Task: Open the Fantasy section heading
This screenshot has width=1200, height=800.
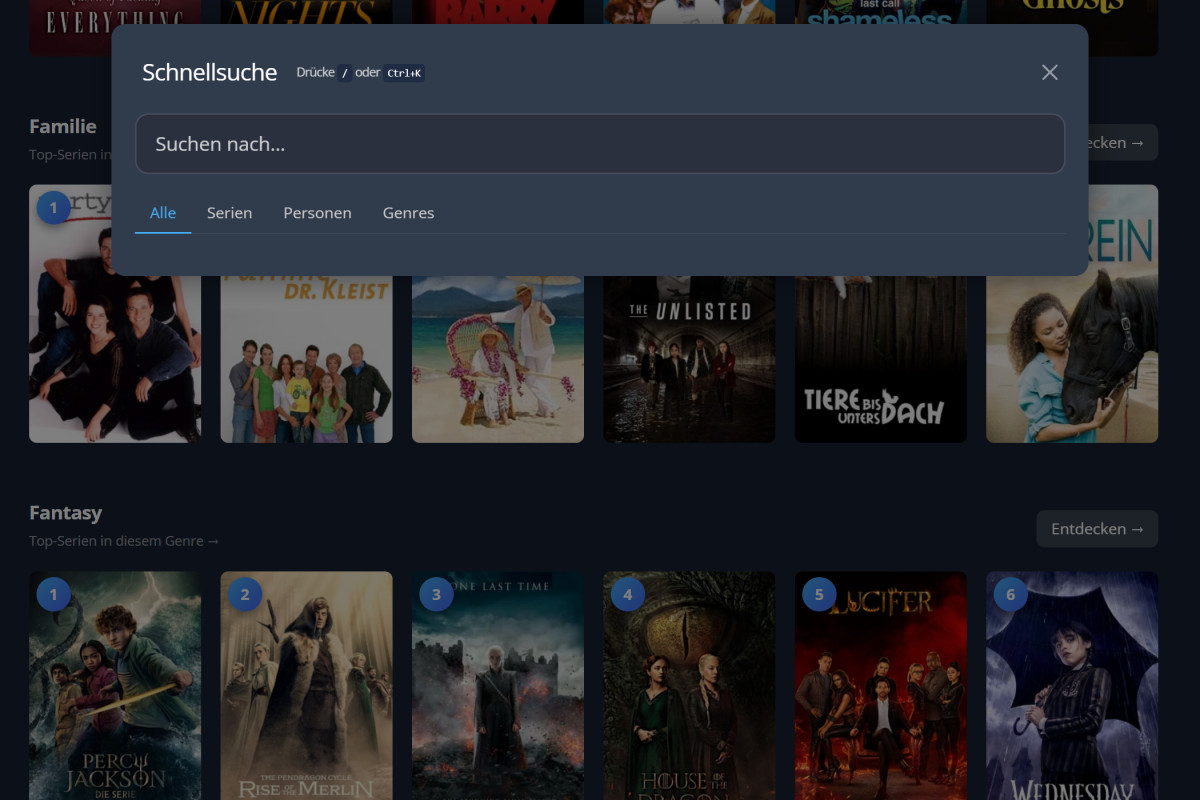Action: point(66,513)
